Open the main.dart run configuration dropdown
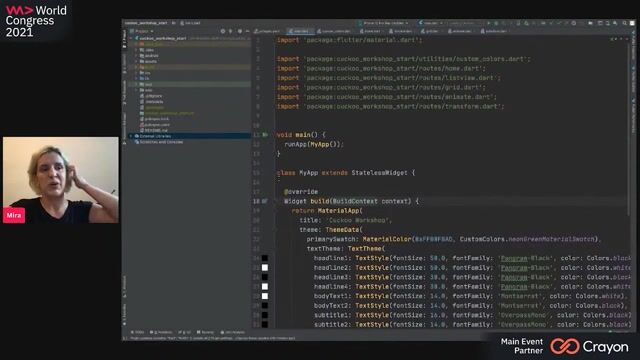The width and height of the screenshot is (640, 360). [x=431, y=23]
